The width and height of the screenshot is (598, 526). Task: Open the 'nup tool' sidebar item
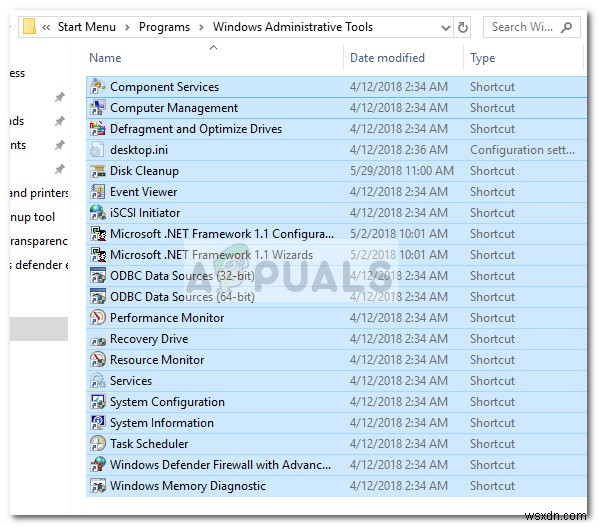tap(33, 217)
